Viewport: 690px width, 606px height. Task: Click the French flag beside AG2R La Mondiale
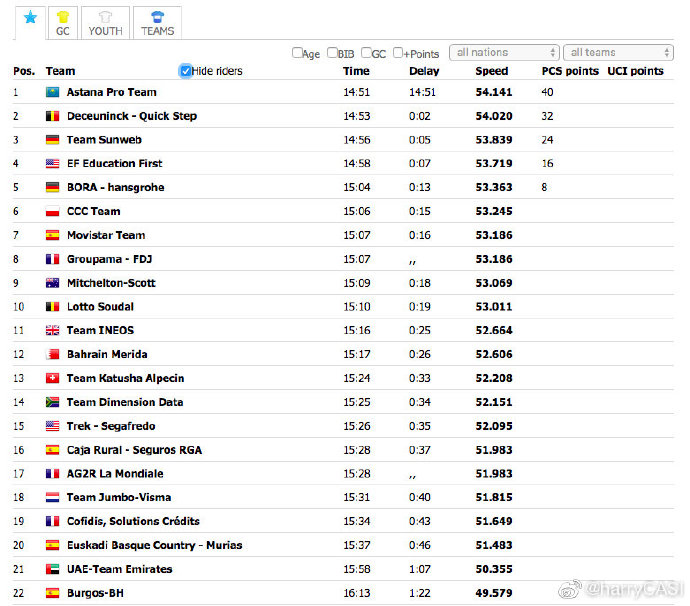click(52, 474)
